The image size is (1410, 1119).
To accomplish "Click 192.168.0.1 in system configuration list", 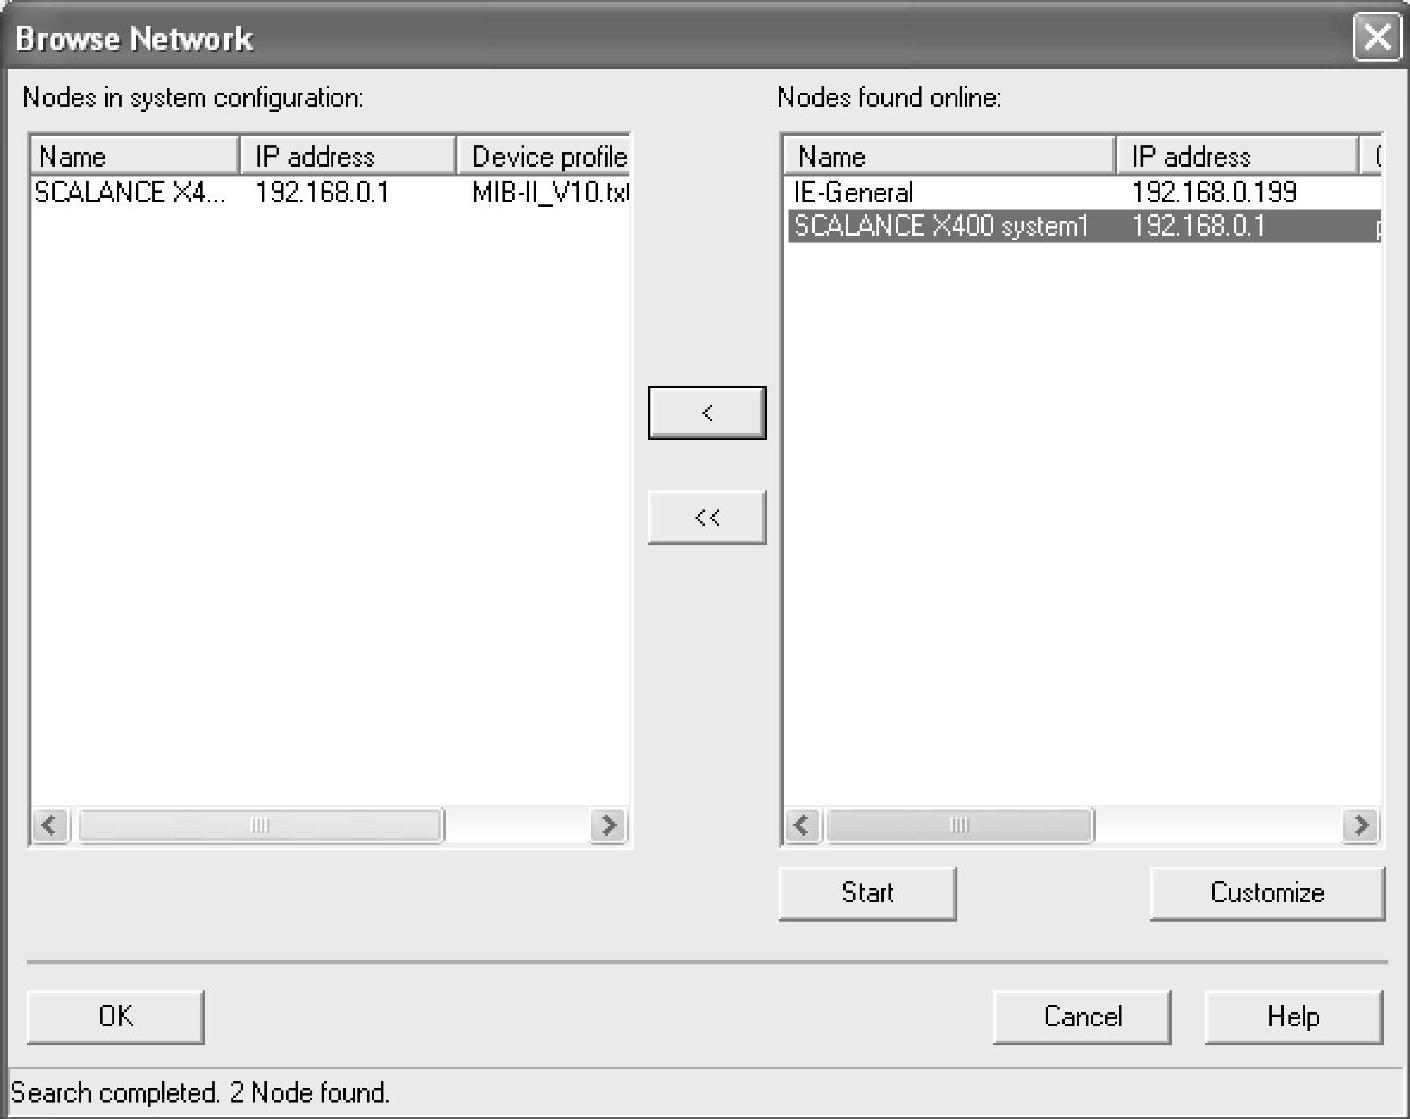I will (x=322, y=192).
